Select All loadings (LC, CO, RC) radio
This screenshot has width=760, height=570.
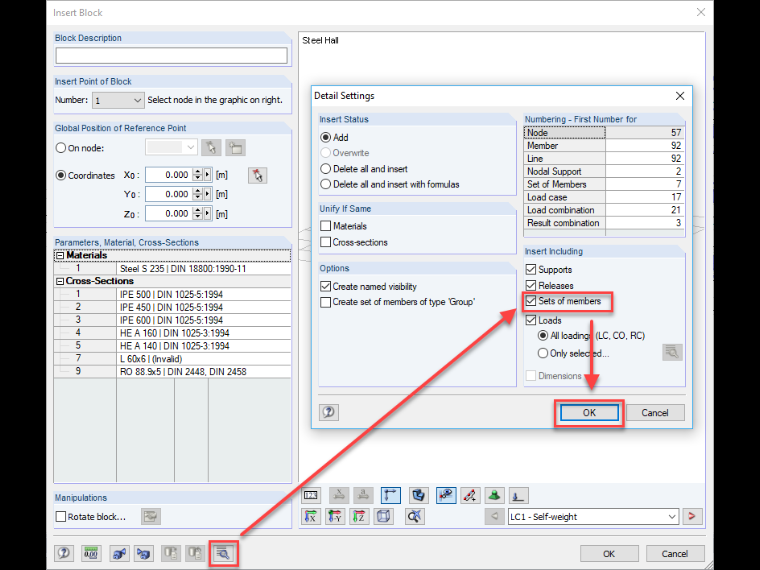[x=543, y=335]
